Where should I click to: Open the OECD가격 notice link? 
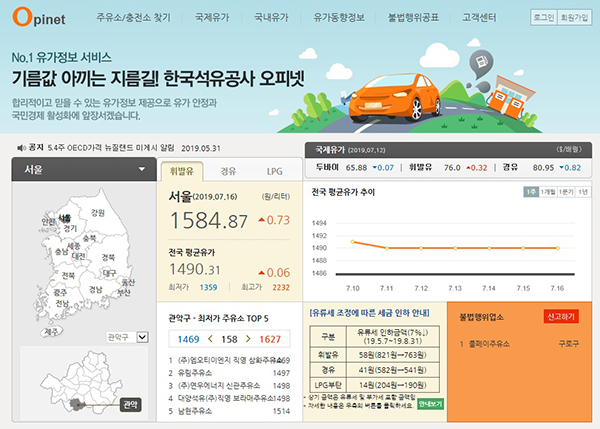(x=111, y=148)
